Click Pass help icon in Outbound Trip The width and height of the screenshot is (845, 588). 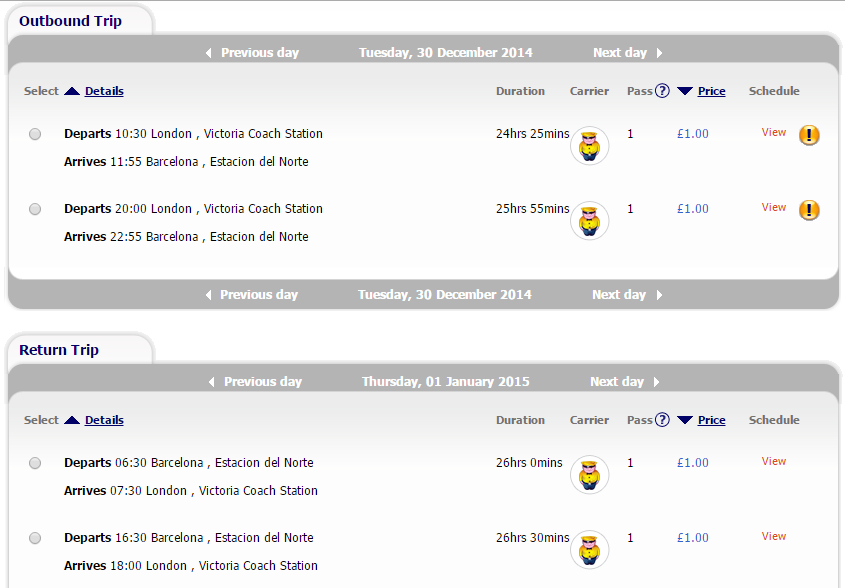point(662,91)
